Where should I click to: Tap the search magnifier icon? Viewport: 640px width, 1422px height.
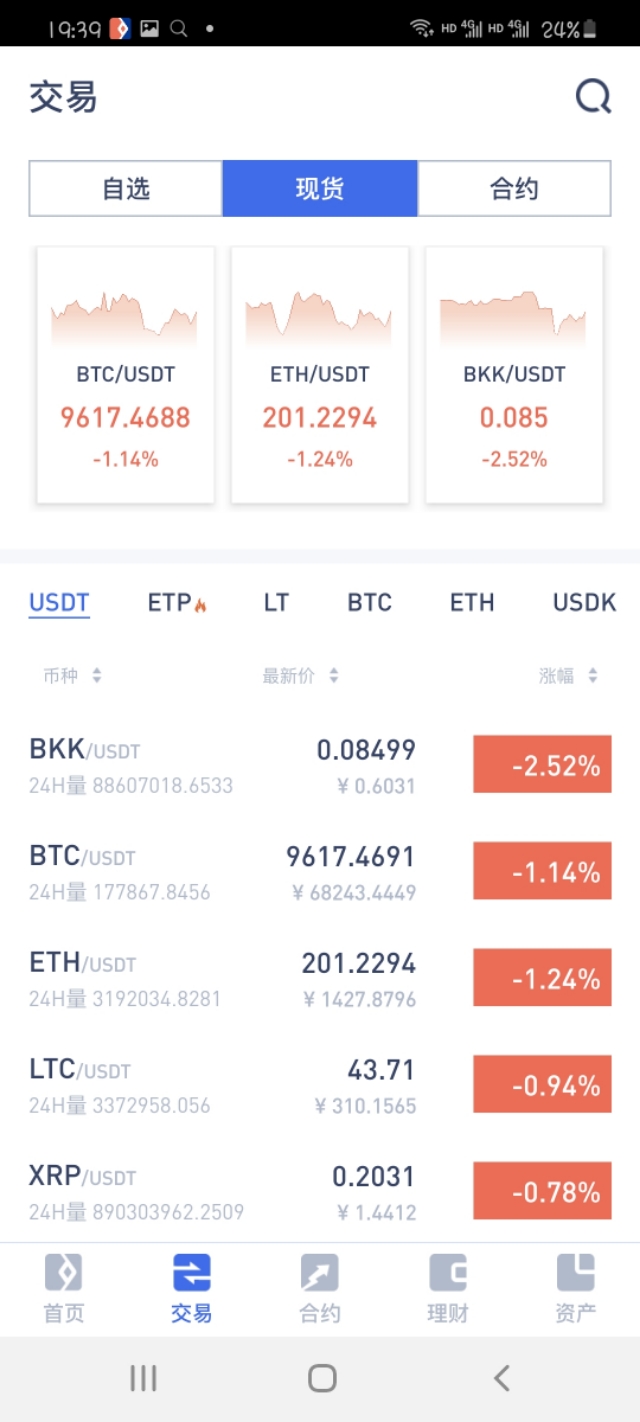(592, 97)
